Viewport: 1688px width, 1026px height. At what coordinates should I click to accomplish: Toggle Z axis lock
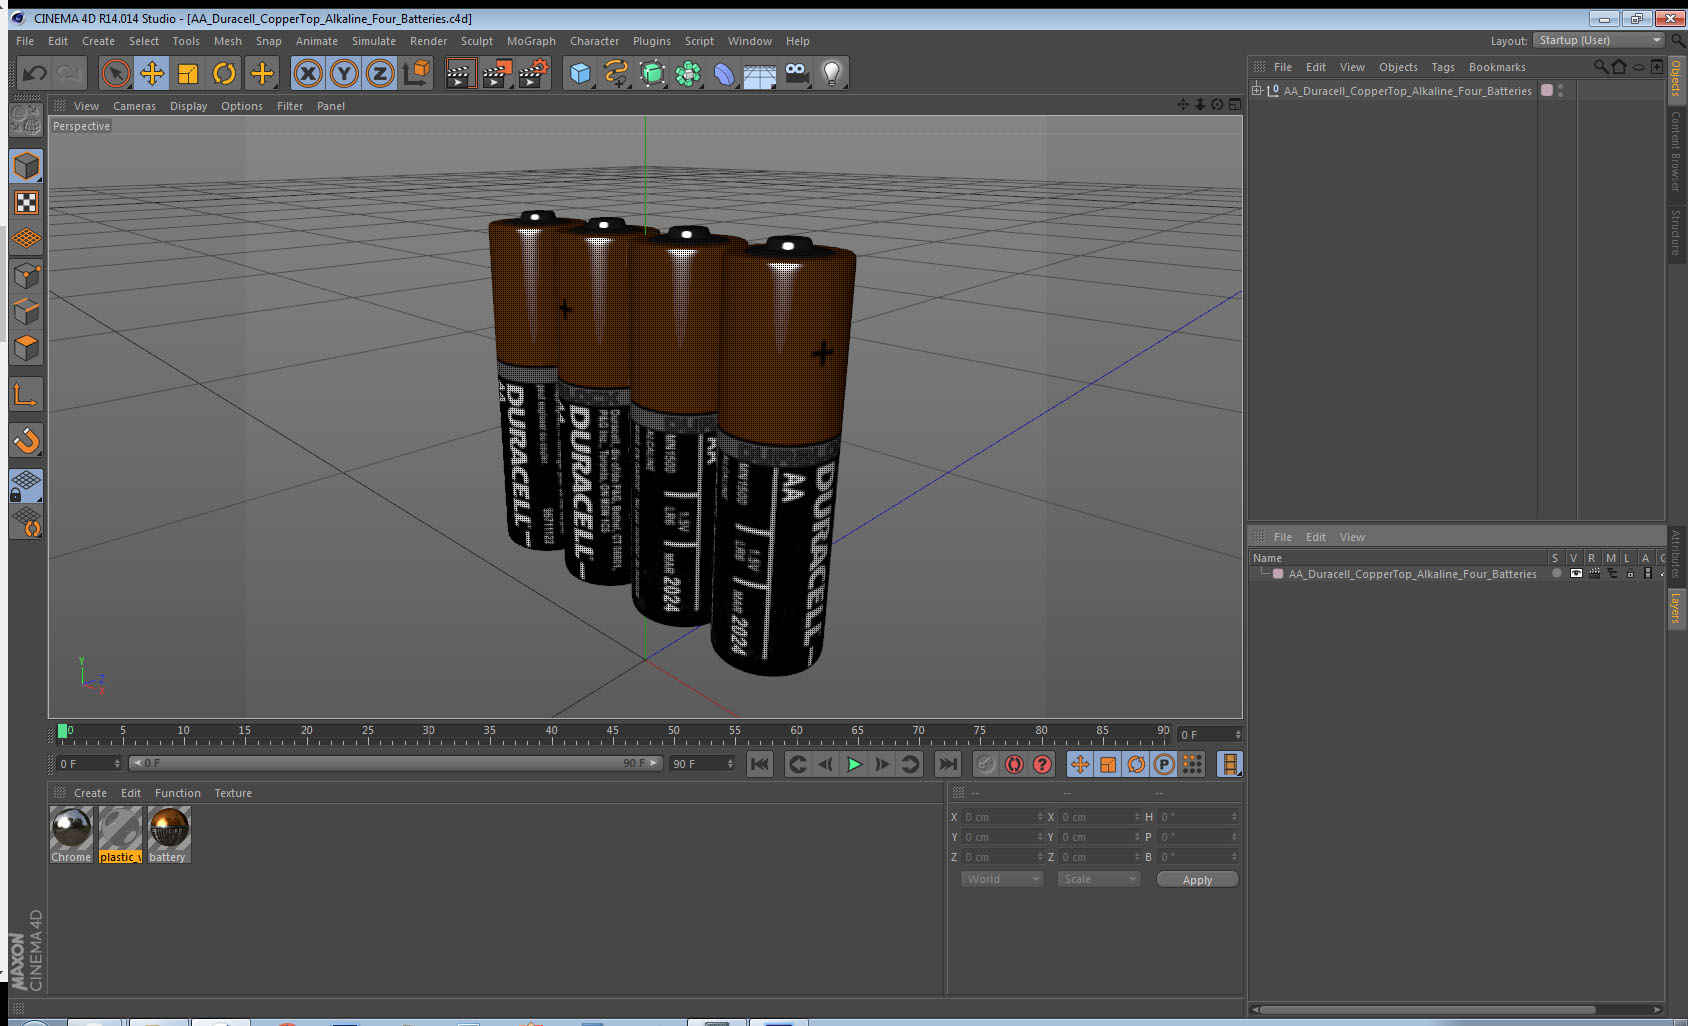[x=380, y=73]
